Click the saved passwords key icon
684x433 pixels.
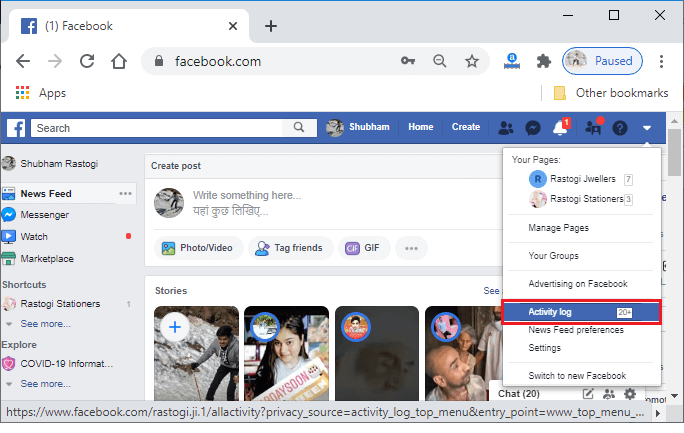[x=408, y=61]
